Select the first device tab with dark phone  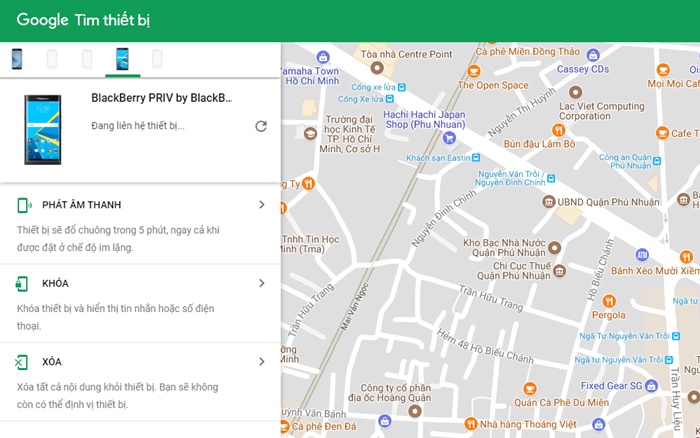click(17, 58)
